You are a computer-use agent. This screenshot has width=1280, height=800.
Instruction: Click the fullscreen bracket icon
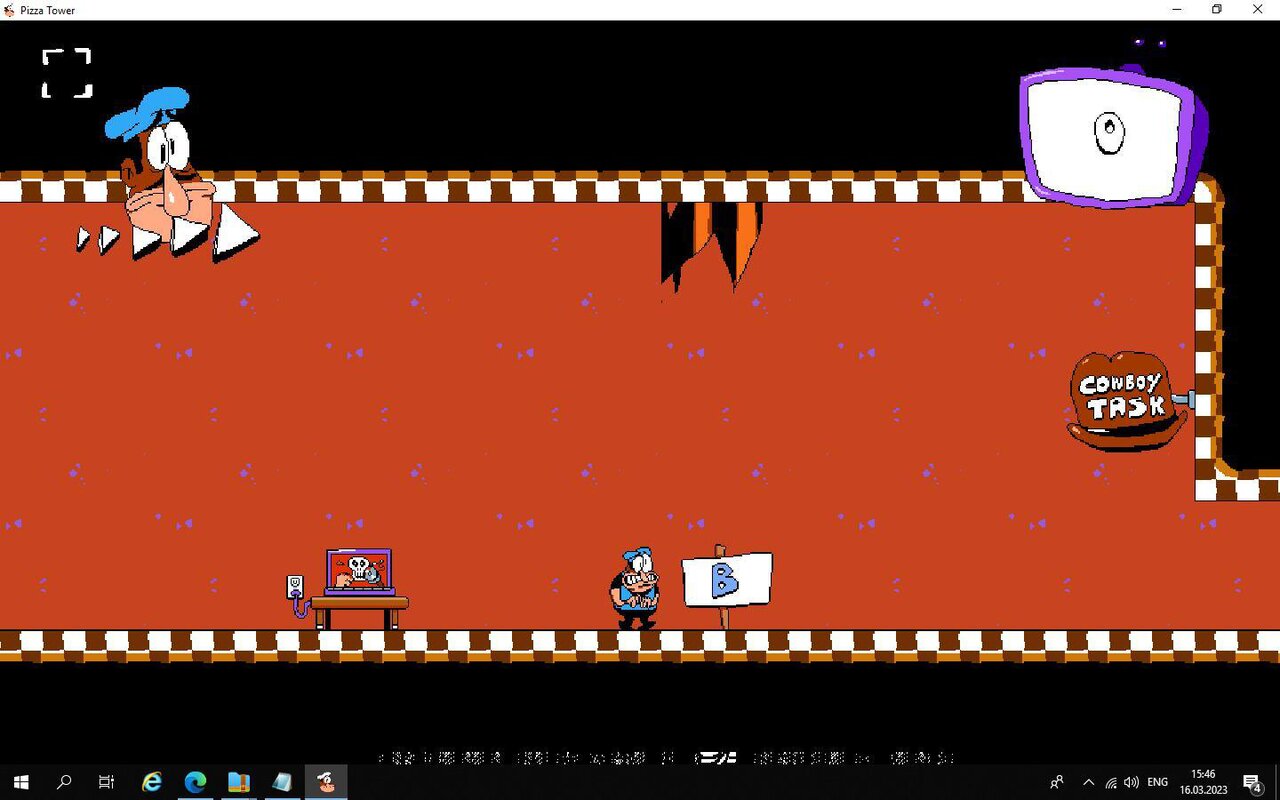pos(67,73)
